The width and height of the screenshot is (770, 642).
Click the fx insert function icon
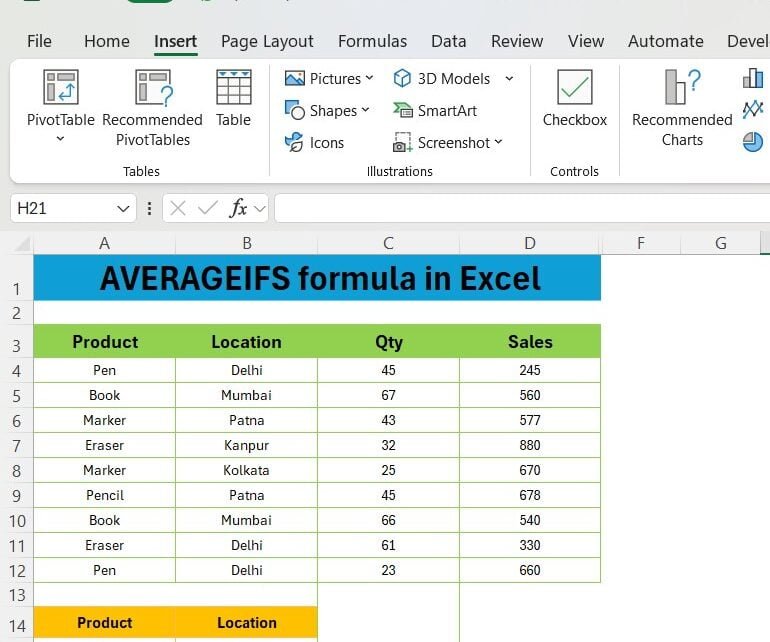[x=239, y=208]
